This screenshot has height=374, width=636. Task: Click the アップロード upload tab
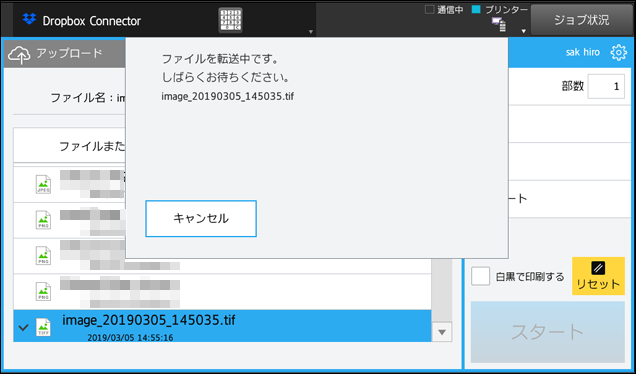click(65, 53)
